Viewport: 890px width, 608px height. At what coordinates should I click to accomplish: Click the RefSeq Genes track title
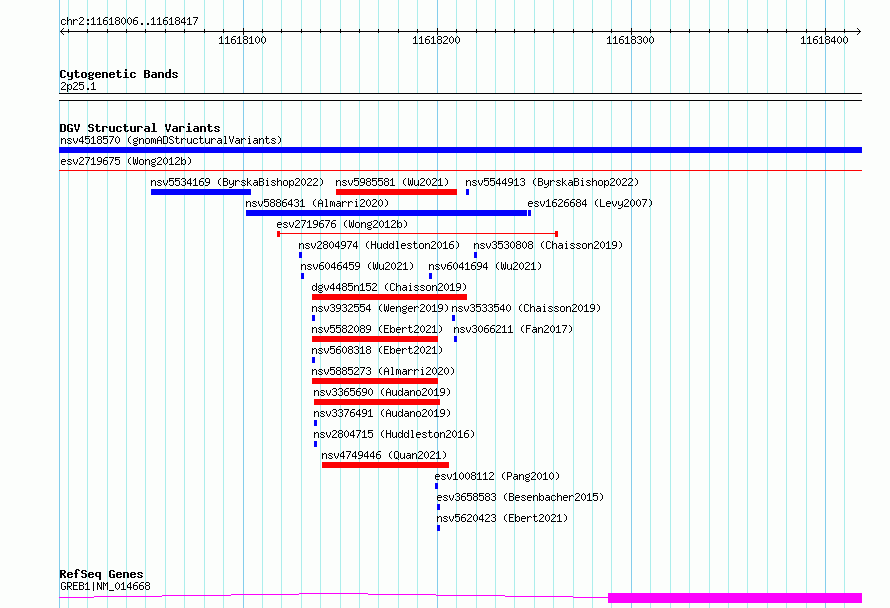tap(101, 574)
